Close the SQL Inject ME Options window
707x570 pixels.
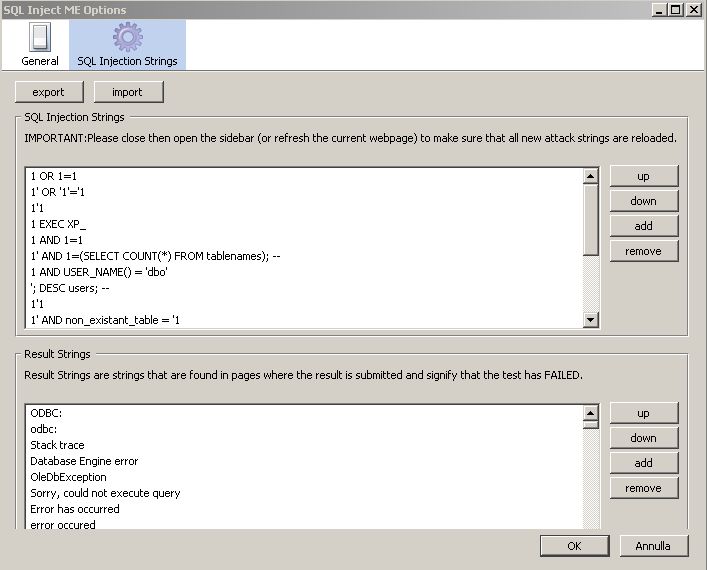click(694, 9)
